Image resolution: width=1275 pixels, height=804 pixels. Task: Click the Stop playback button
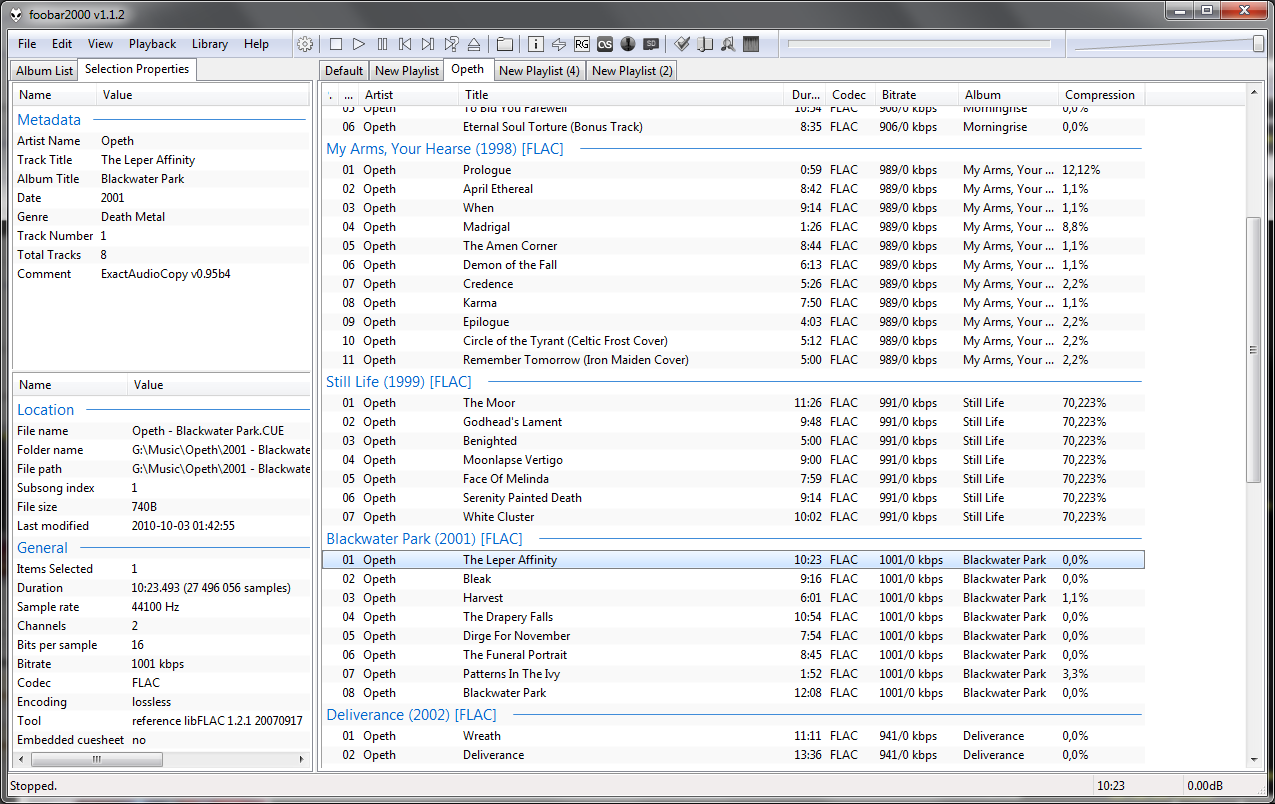(336, 44)
